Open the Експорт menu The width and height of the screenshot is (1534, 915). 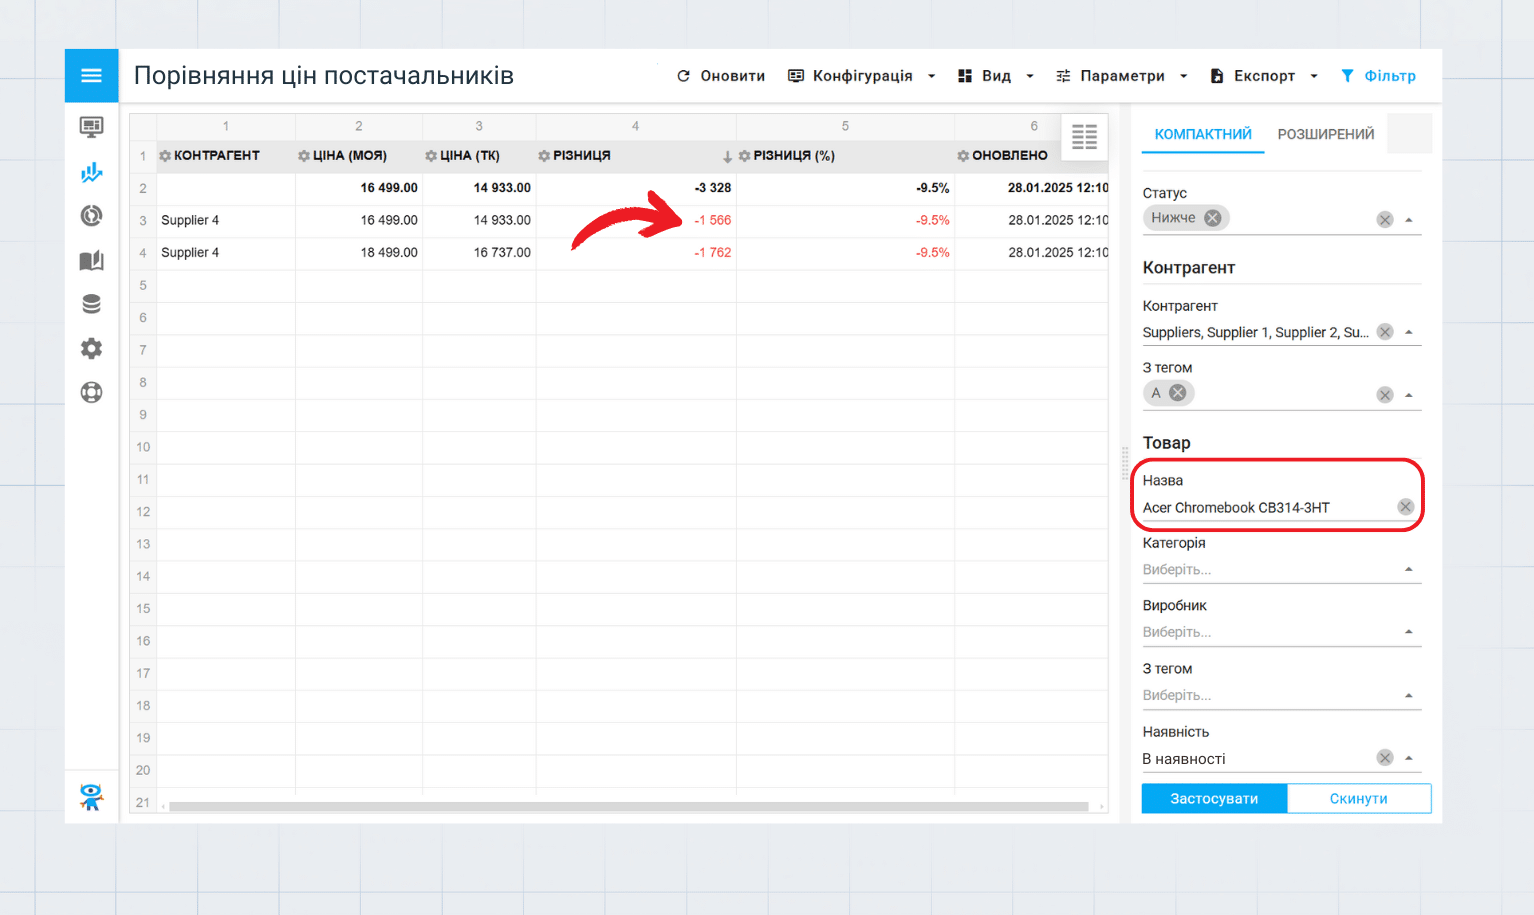tap(1264, 76)
